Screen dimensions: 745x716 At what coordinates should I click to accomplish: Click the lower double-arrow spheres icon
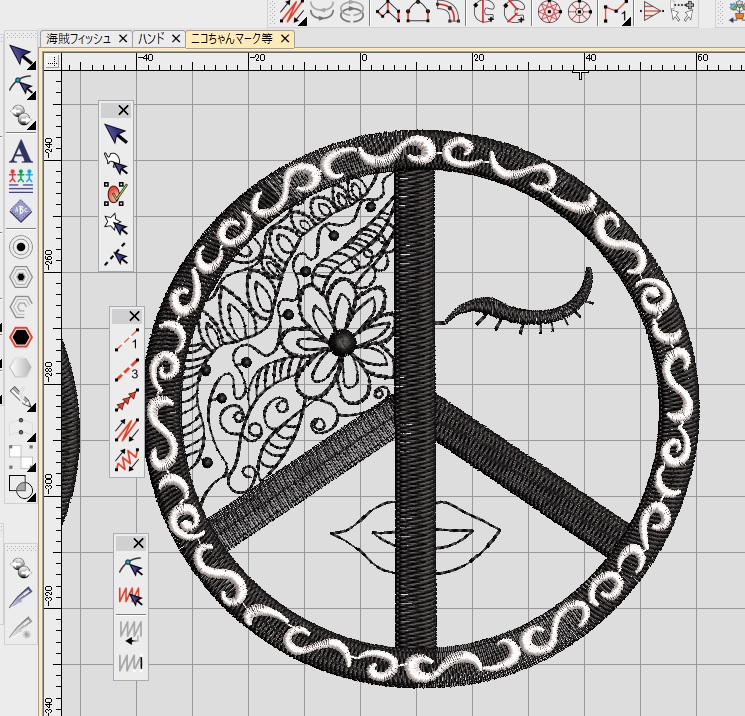21,567
